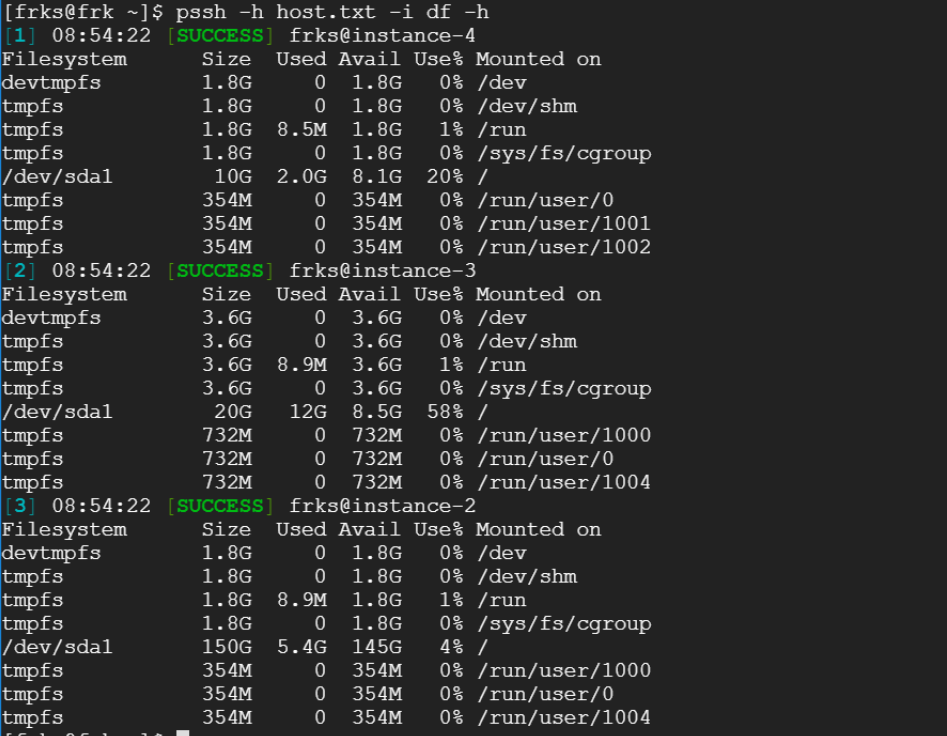Click the "/run/user/1002" mount path

click(x=564, y=248)
